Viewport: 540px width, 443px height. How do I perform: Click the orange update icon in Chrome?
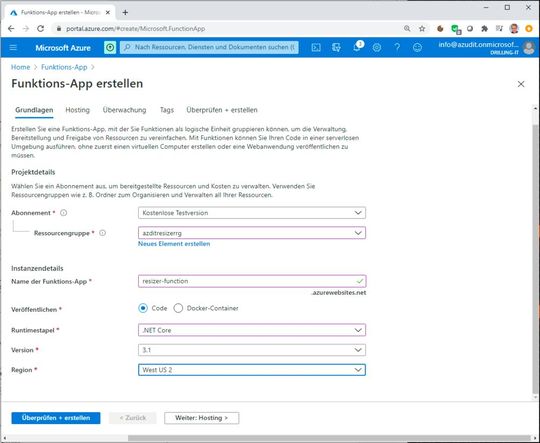529,29
